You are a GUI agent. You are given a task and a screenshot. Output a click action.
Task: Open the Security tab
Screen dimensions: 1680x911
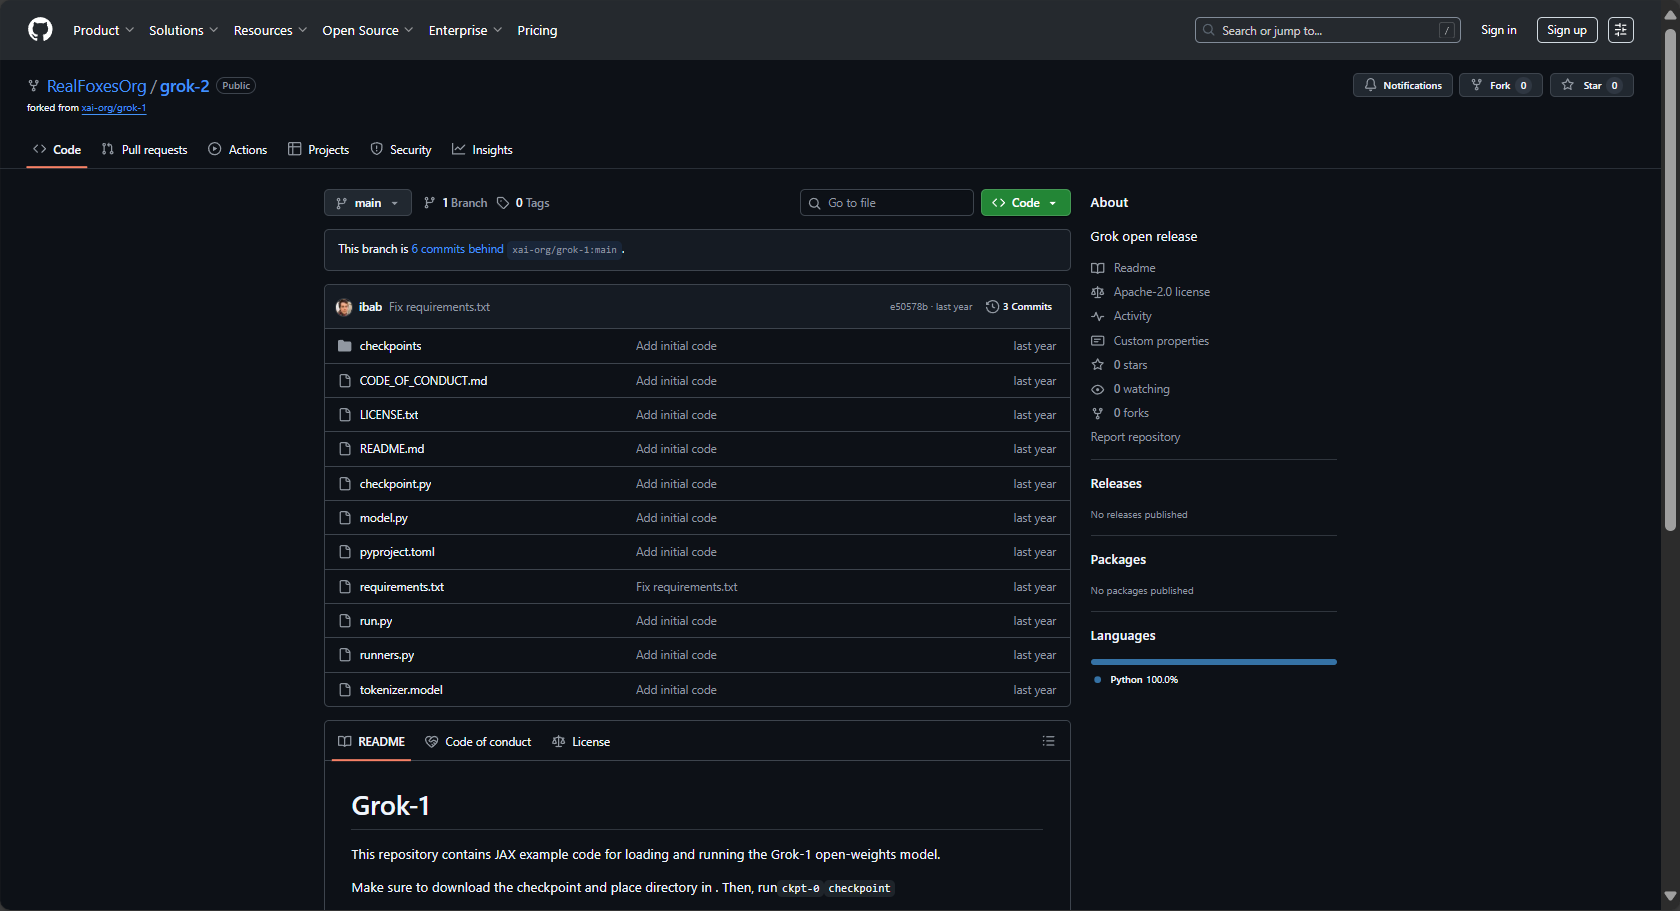coord(400,150)
